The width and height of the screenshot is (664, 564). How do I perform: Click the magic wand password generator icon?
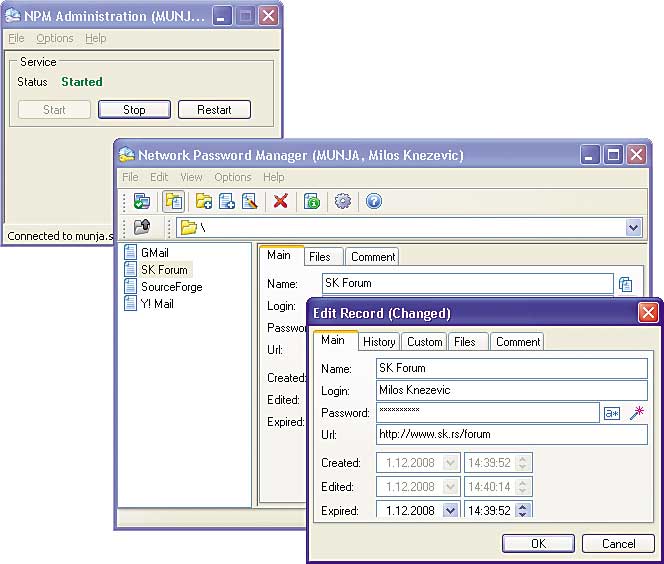coord(636,413)
